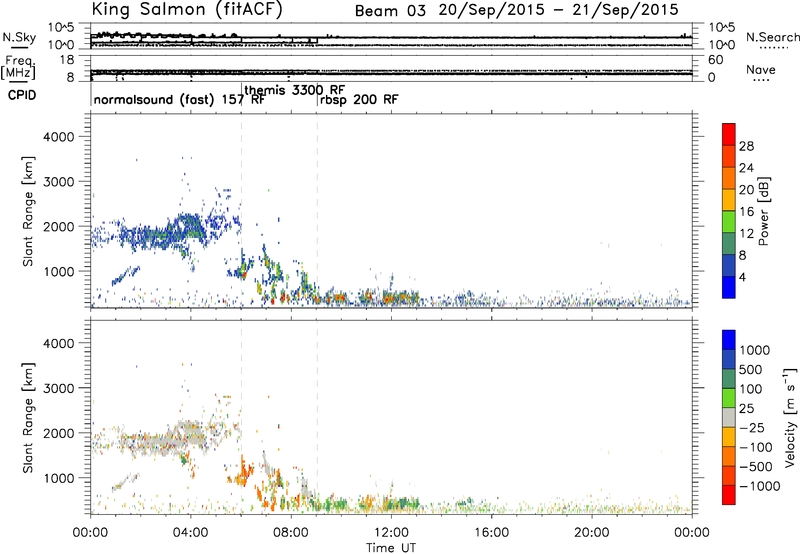Click the '12:00' time axis tick label

(391, 533)
